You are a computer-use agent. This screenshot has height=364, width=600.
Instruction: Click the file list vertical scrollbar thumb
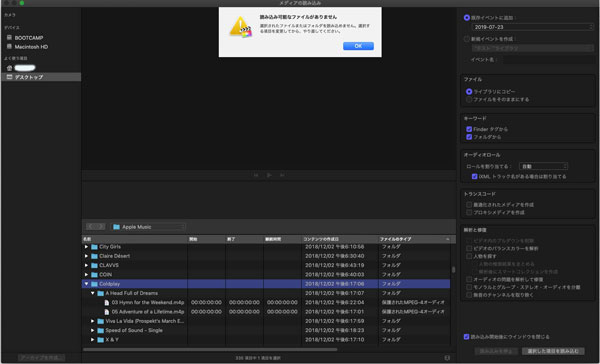coord(453,269)
